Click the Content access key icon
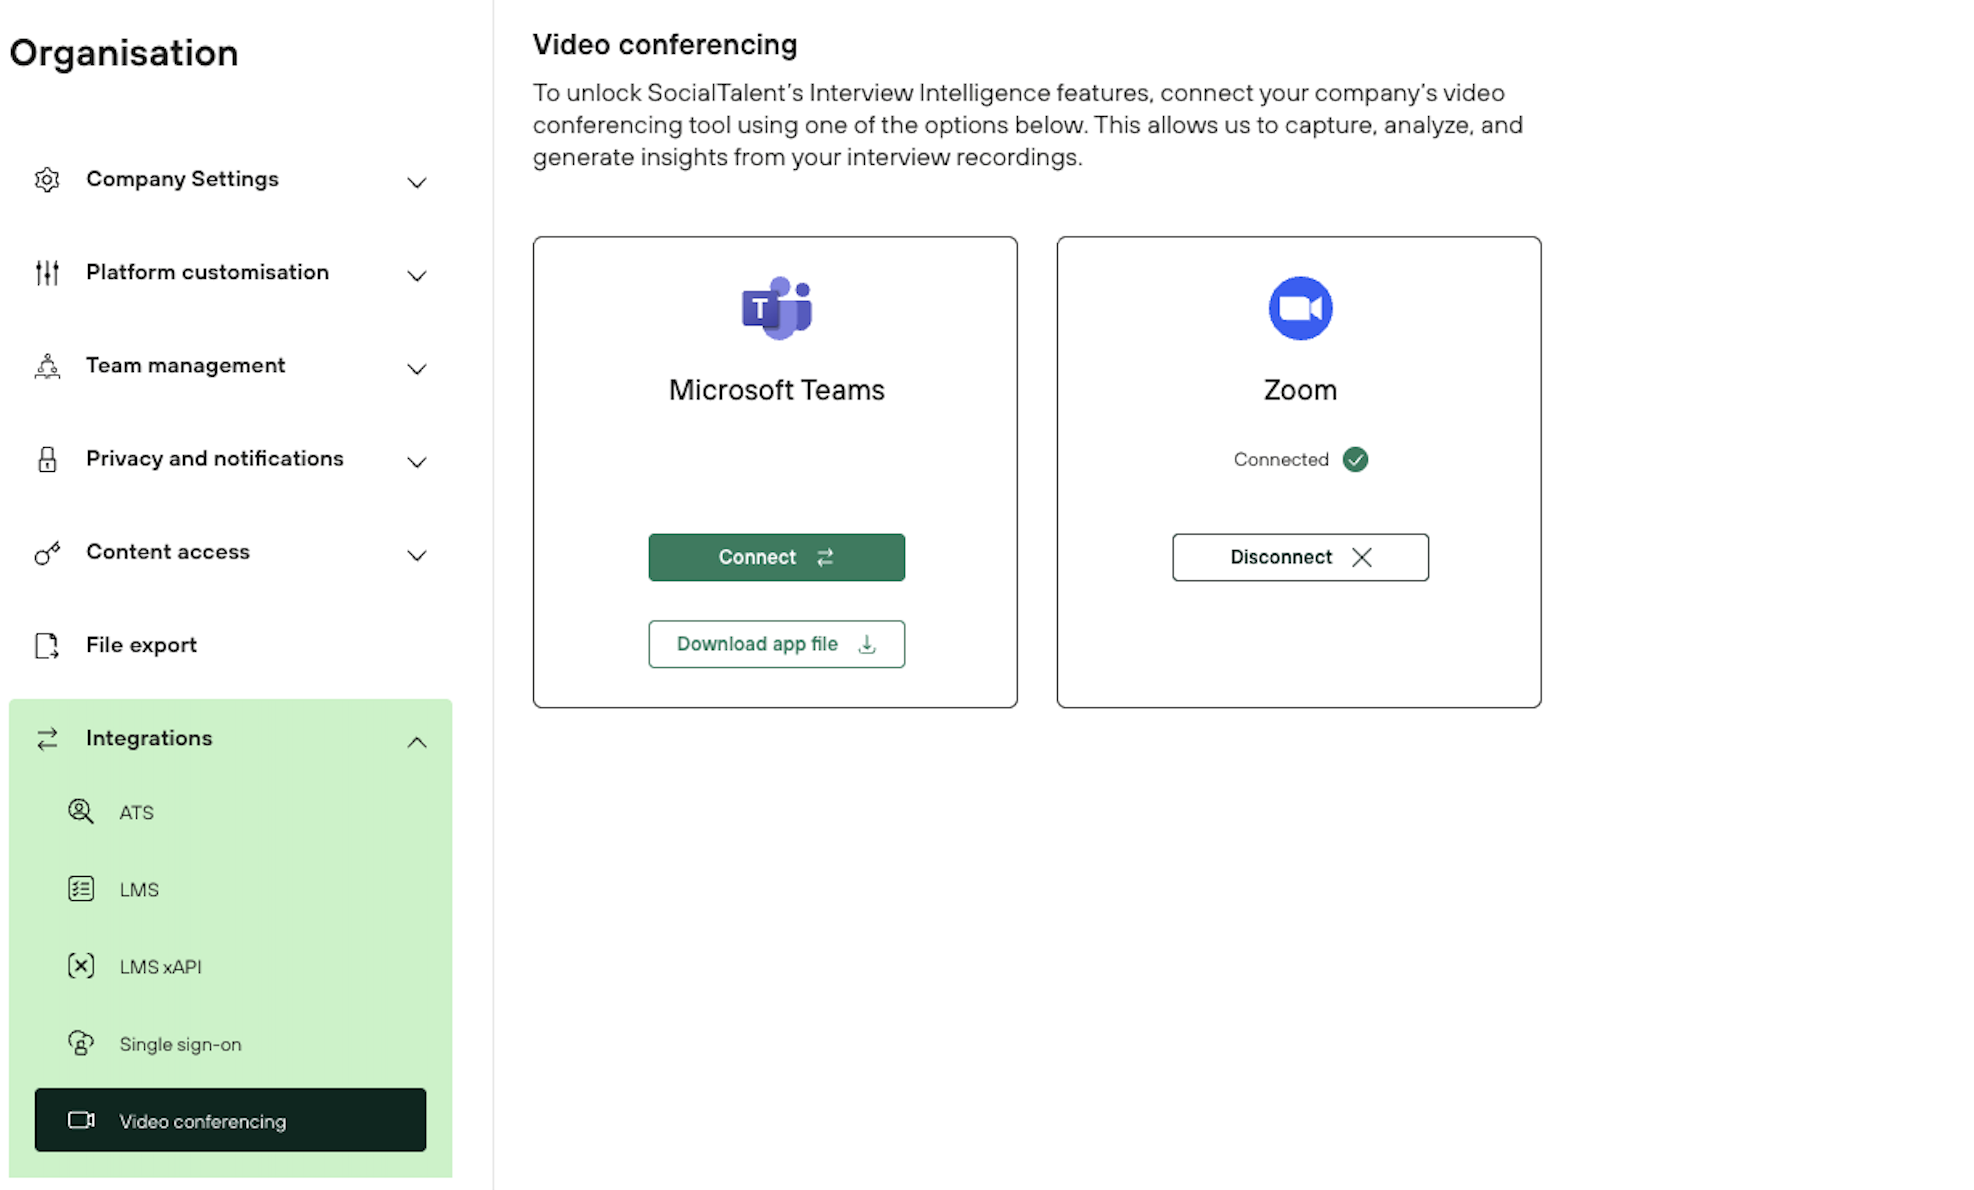Screen dimensions: 1974x1190 (x=47, y=553)
